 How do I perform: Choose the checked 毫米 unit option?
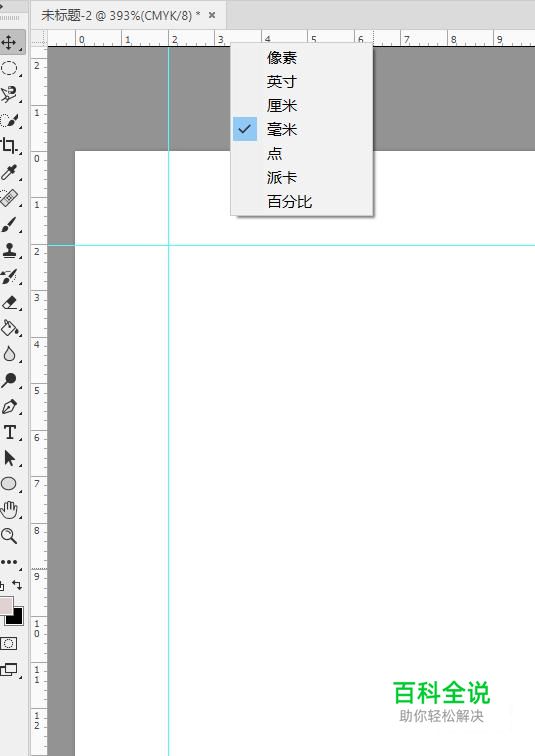[302, 129]
